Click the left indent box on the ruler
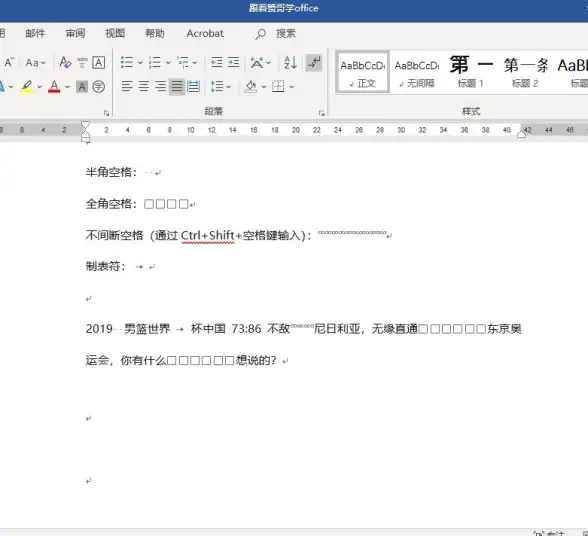This screenshot has height=536, width=588. (86, 141)
